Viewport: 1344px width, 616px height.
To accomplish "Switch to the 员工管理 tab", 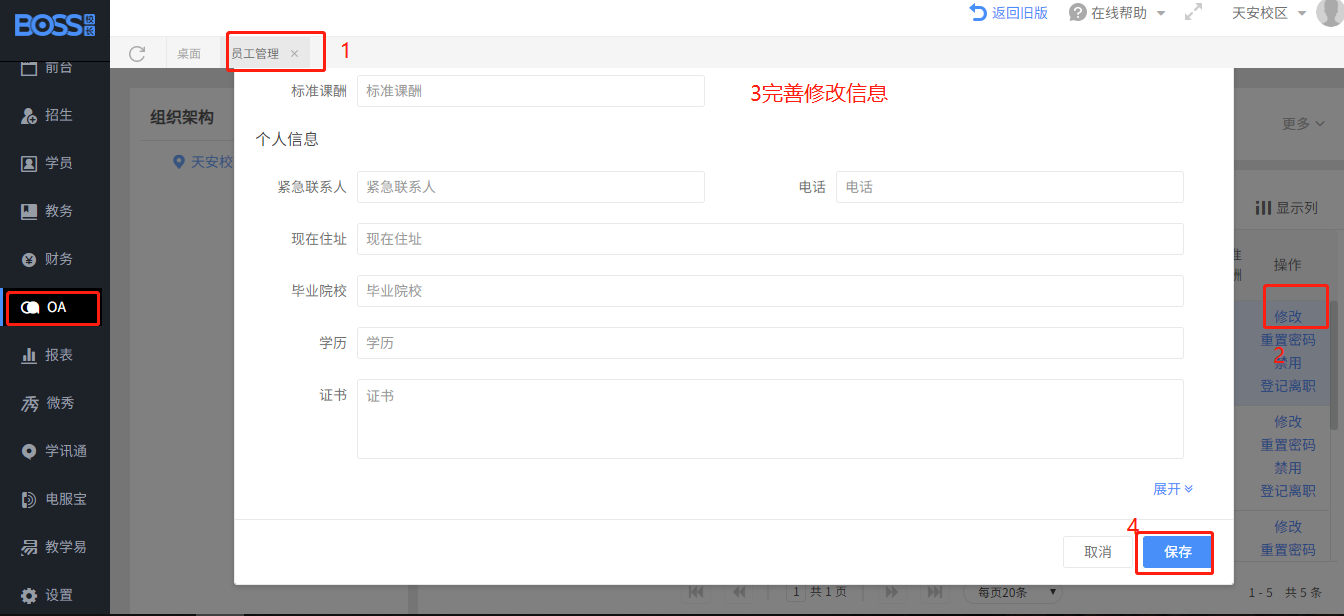I will 255,54.
